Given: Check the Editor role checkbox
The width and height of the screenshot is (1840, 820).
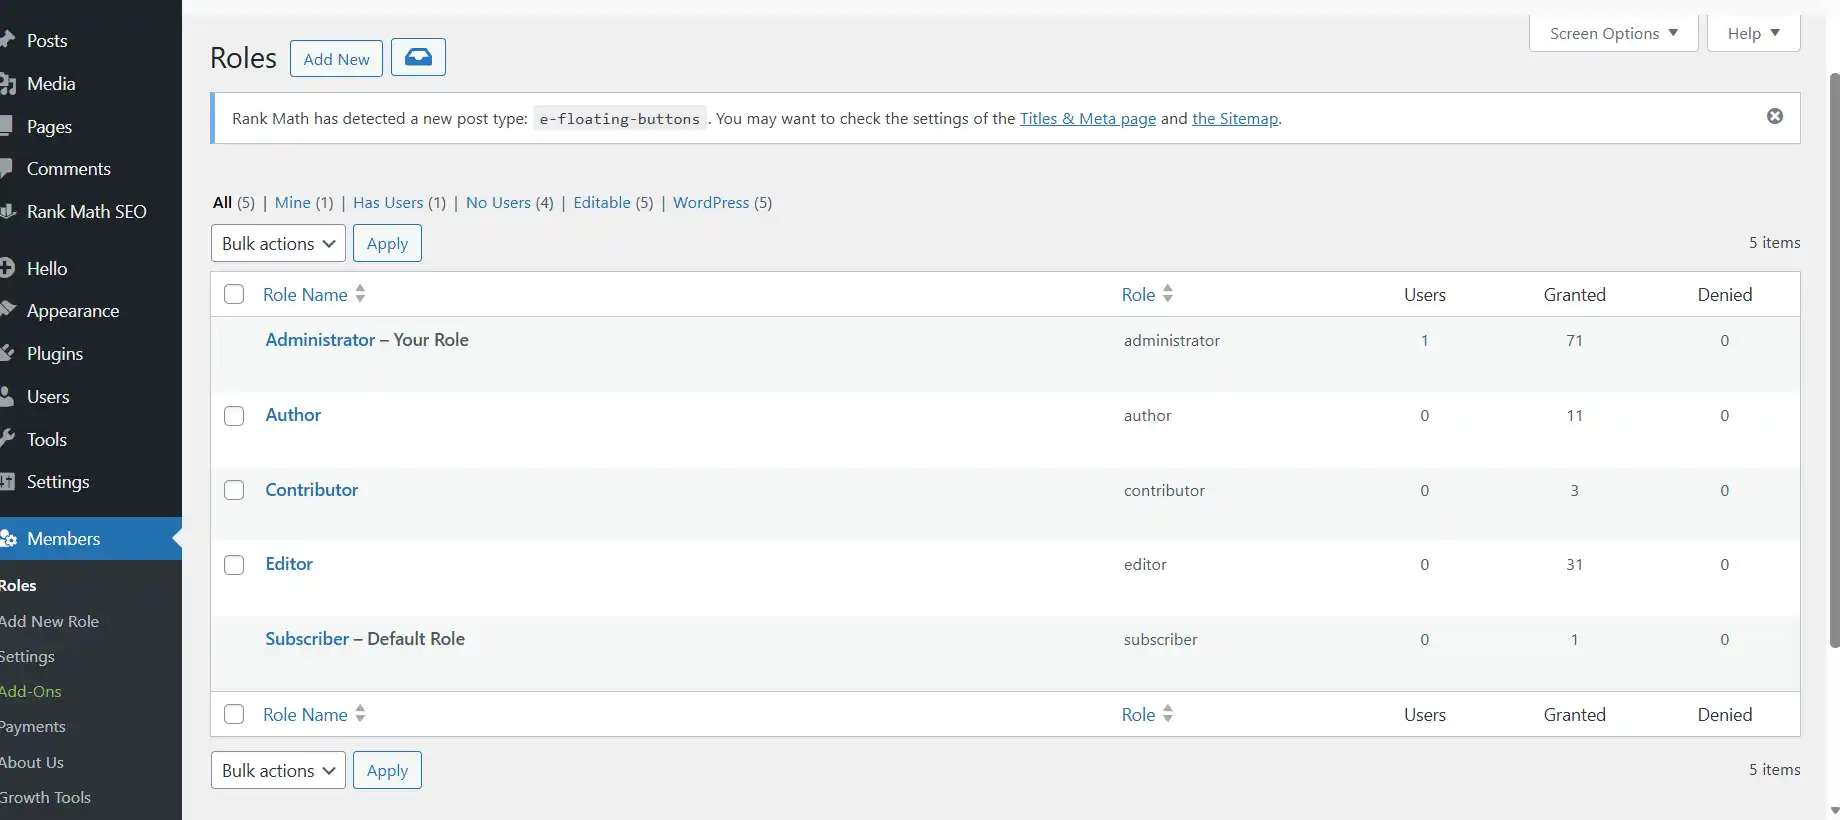Looking at the screenshot, I should coord(234,565).
